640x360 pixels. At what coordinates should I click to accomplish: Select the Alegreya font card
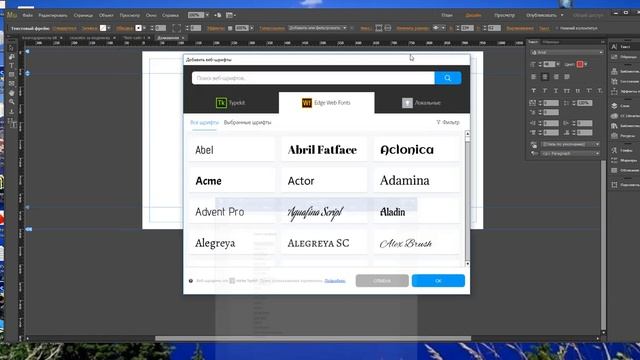coord(232,243)
